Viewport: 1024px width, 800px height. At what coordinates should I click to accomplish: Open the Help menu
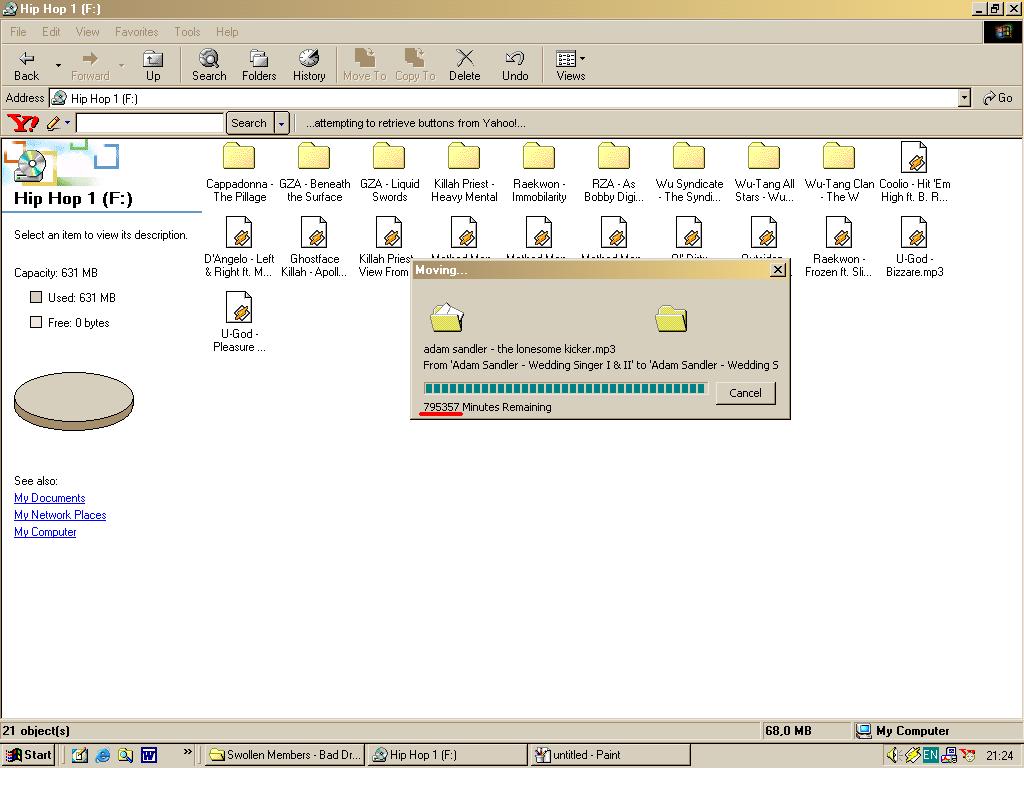pos(227,31)
